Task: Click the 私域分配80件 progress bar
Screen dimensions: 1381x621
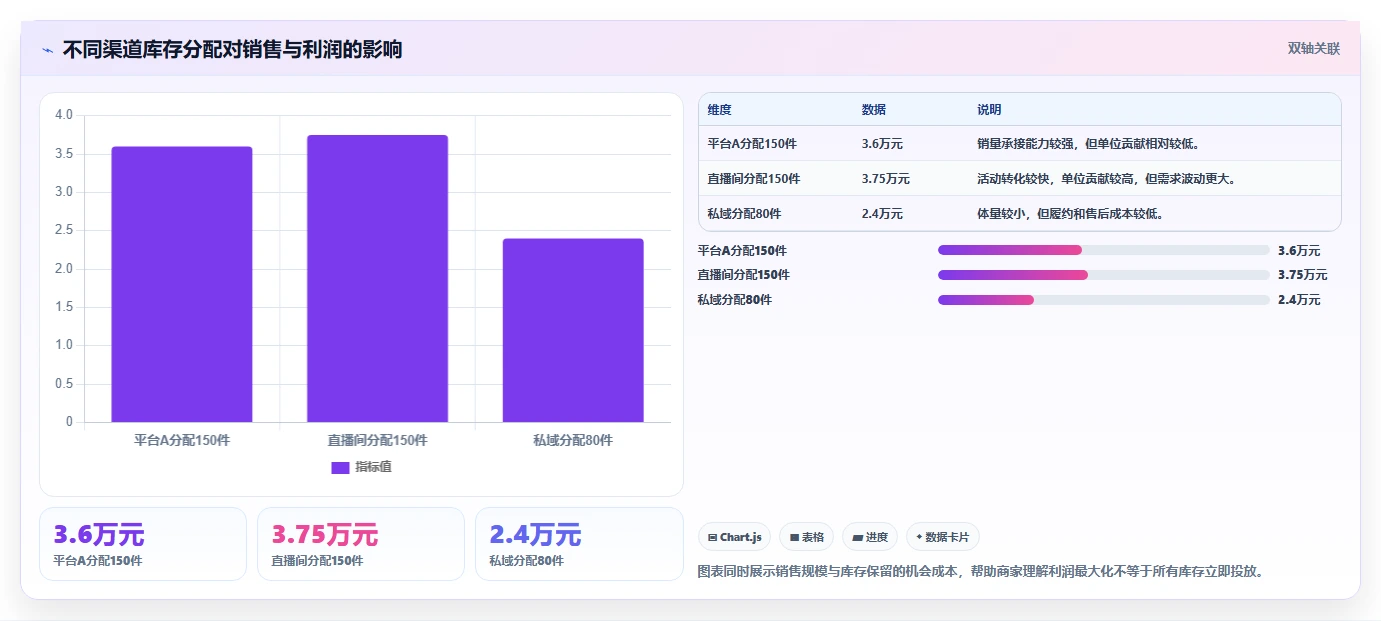Action: coord(1103,300)
